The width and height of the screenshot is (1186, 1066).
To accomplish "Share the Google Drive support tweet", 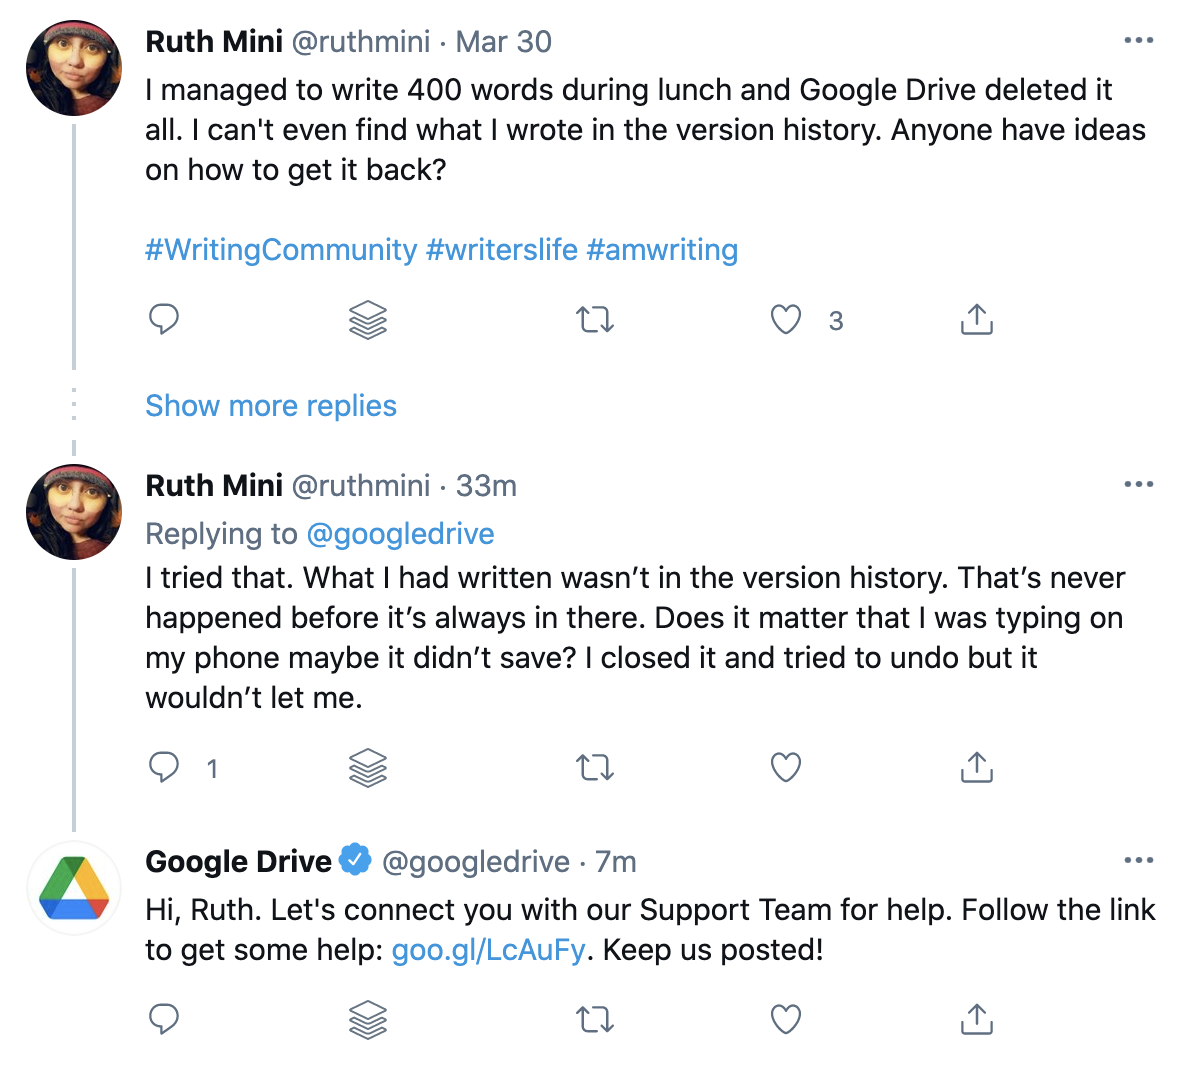I will pyautogui.click(x=976, y=1018).
